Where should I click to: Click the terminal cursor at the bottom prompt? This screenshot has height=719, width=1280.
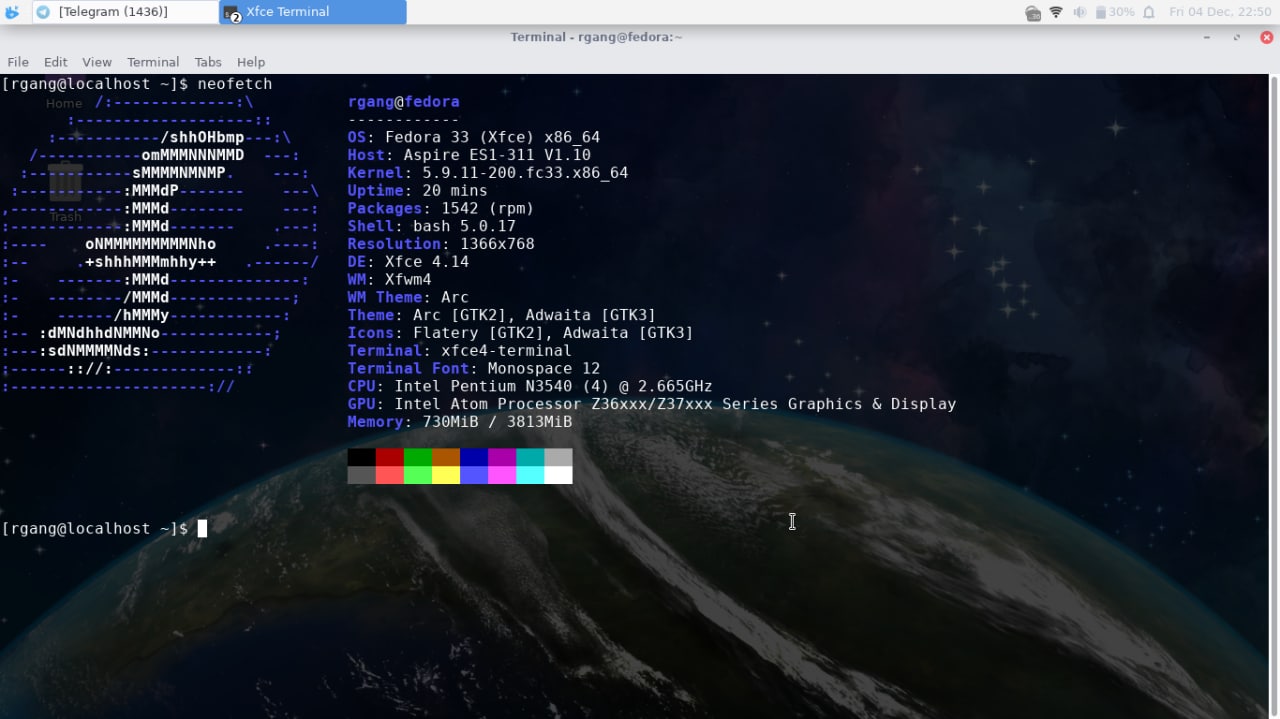click(x=202, y=528)
